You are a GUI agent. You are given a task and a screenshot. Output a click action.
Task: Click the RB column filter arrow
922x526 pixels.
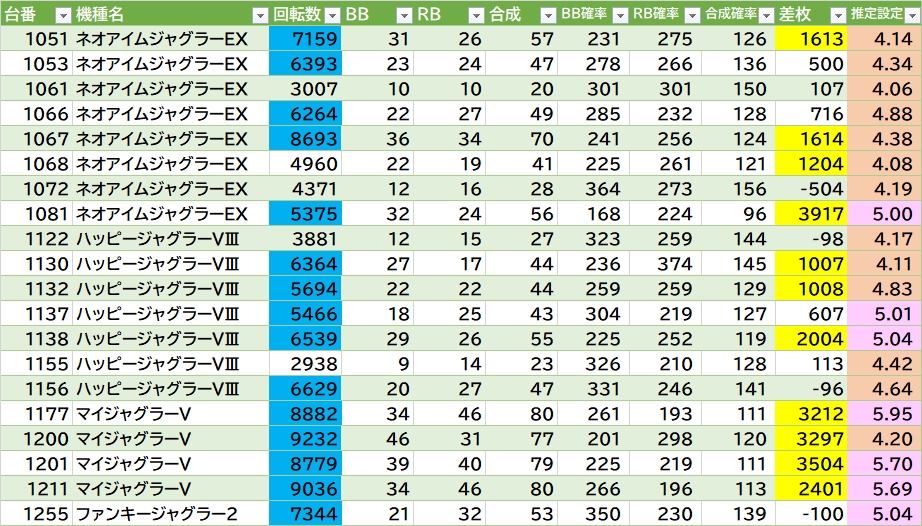[x=475, y=15]
